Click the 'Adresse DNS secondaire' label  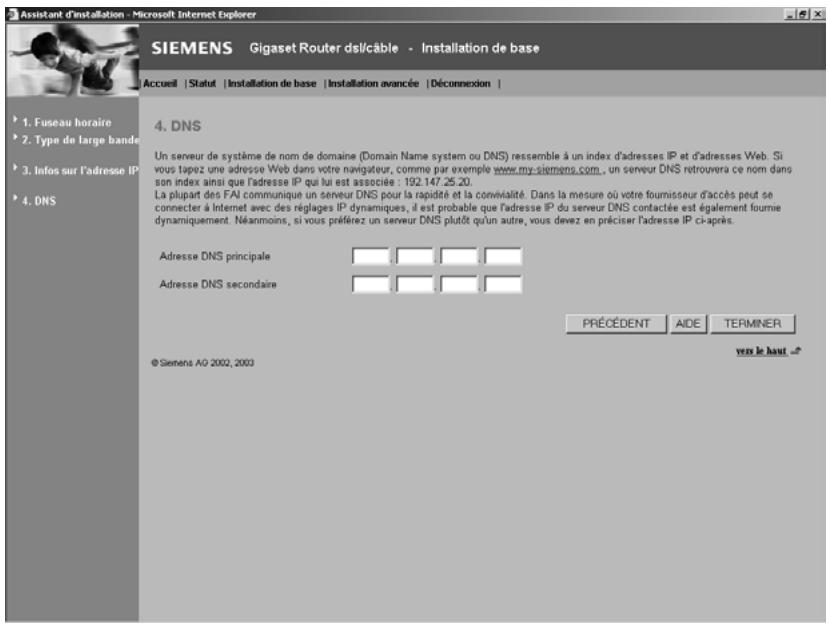click(218, 284)
